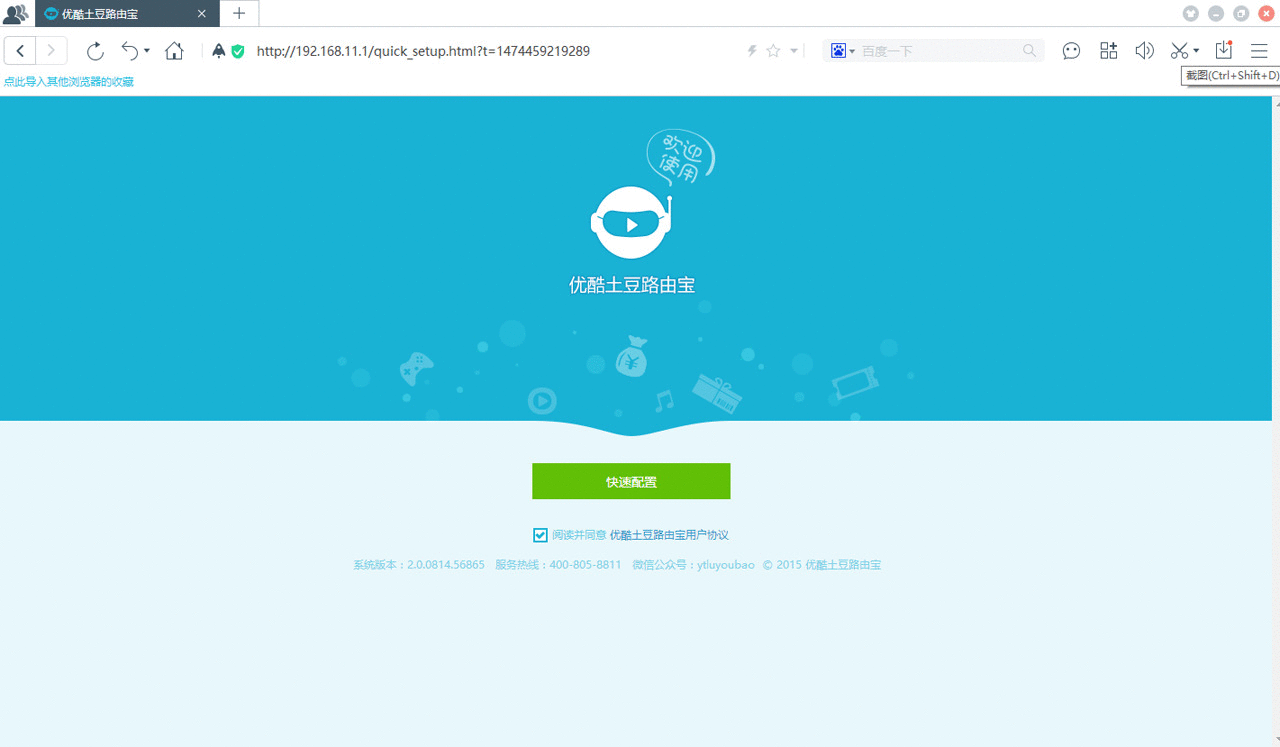
Task: Open the Baidu search engine selector
Action: pos(843,51)
